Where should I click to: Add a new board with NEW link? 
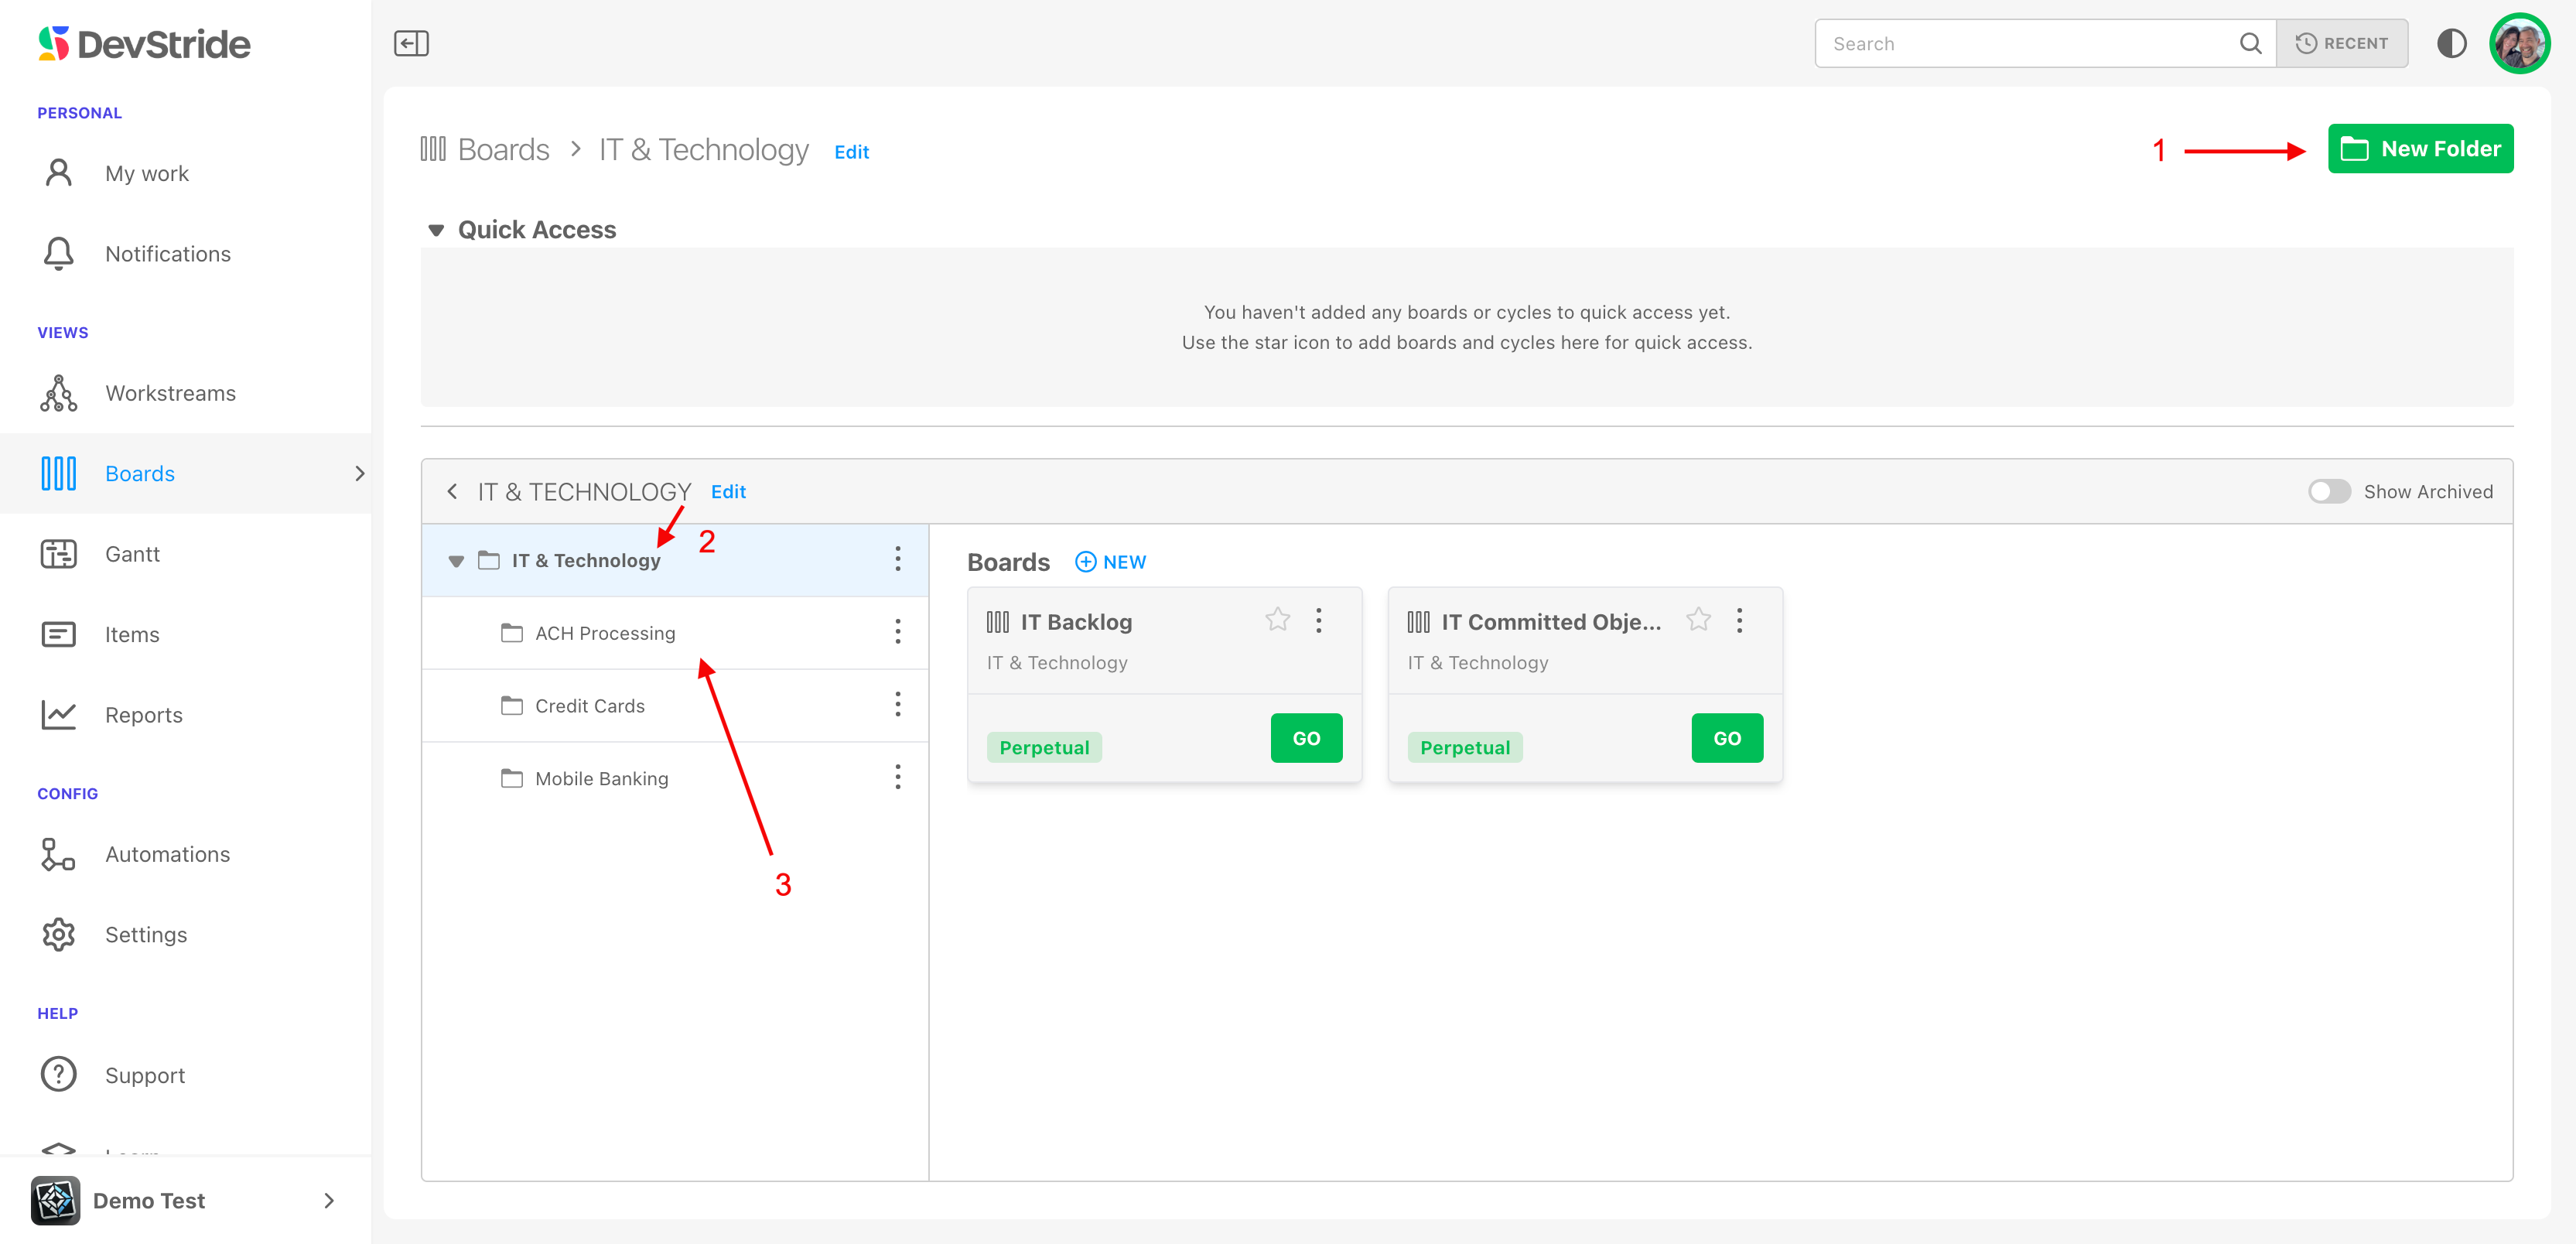click(x=1110, y=562)
